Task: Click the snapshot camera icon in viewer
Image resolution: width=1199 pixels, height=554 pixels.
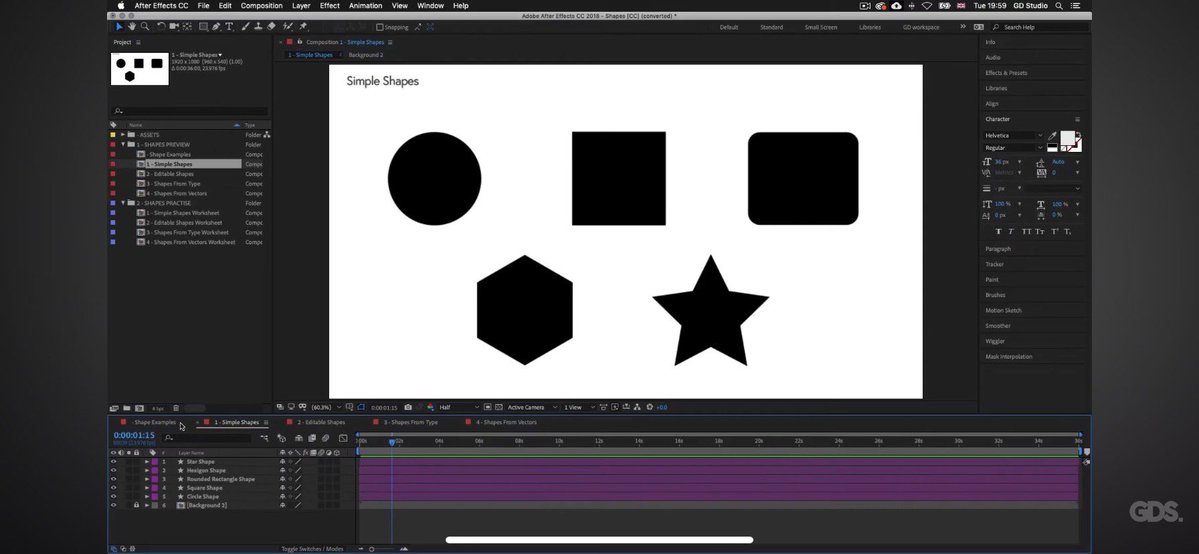Action: [408, 407]
